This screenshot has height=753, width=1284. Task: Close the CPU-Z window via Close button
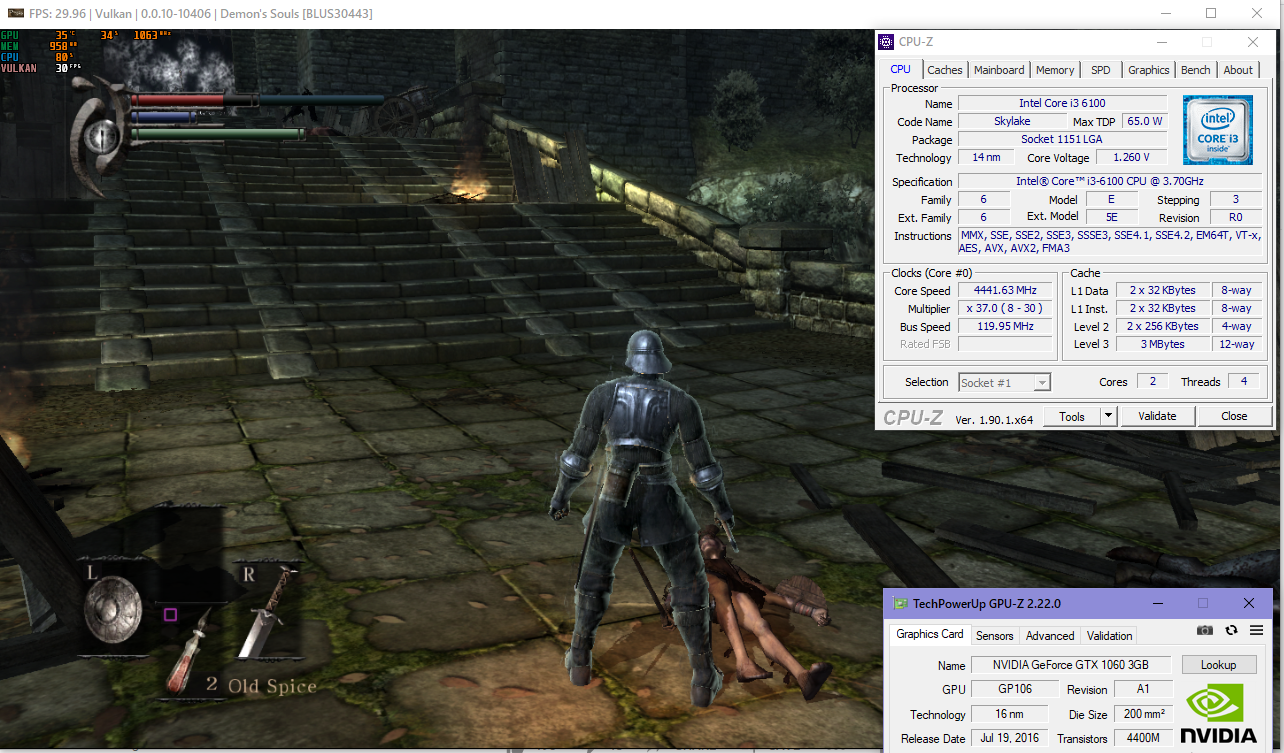tap(1234, 416)
